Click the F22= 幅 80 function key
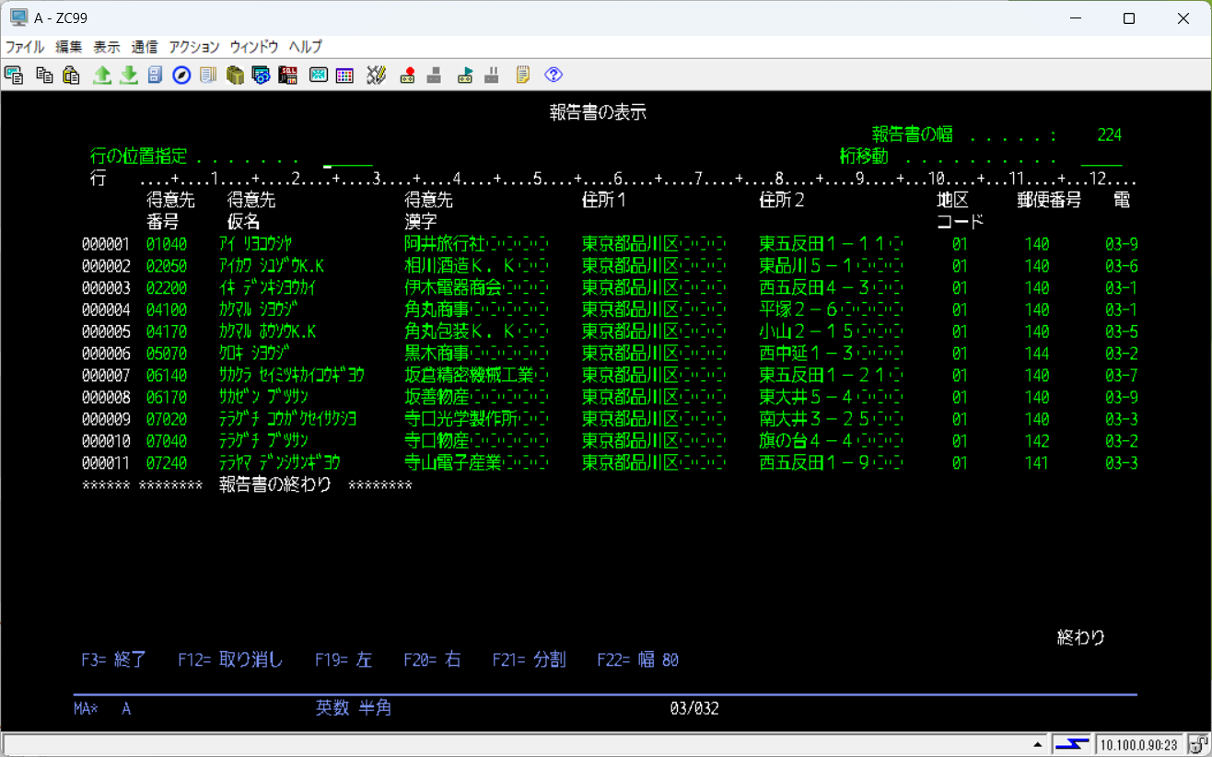 [638, 660]
